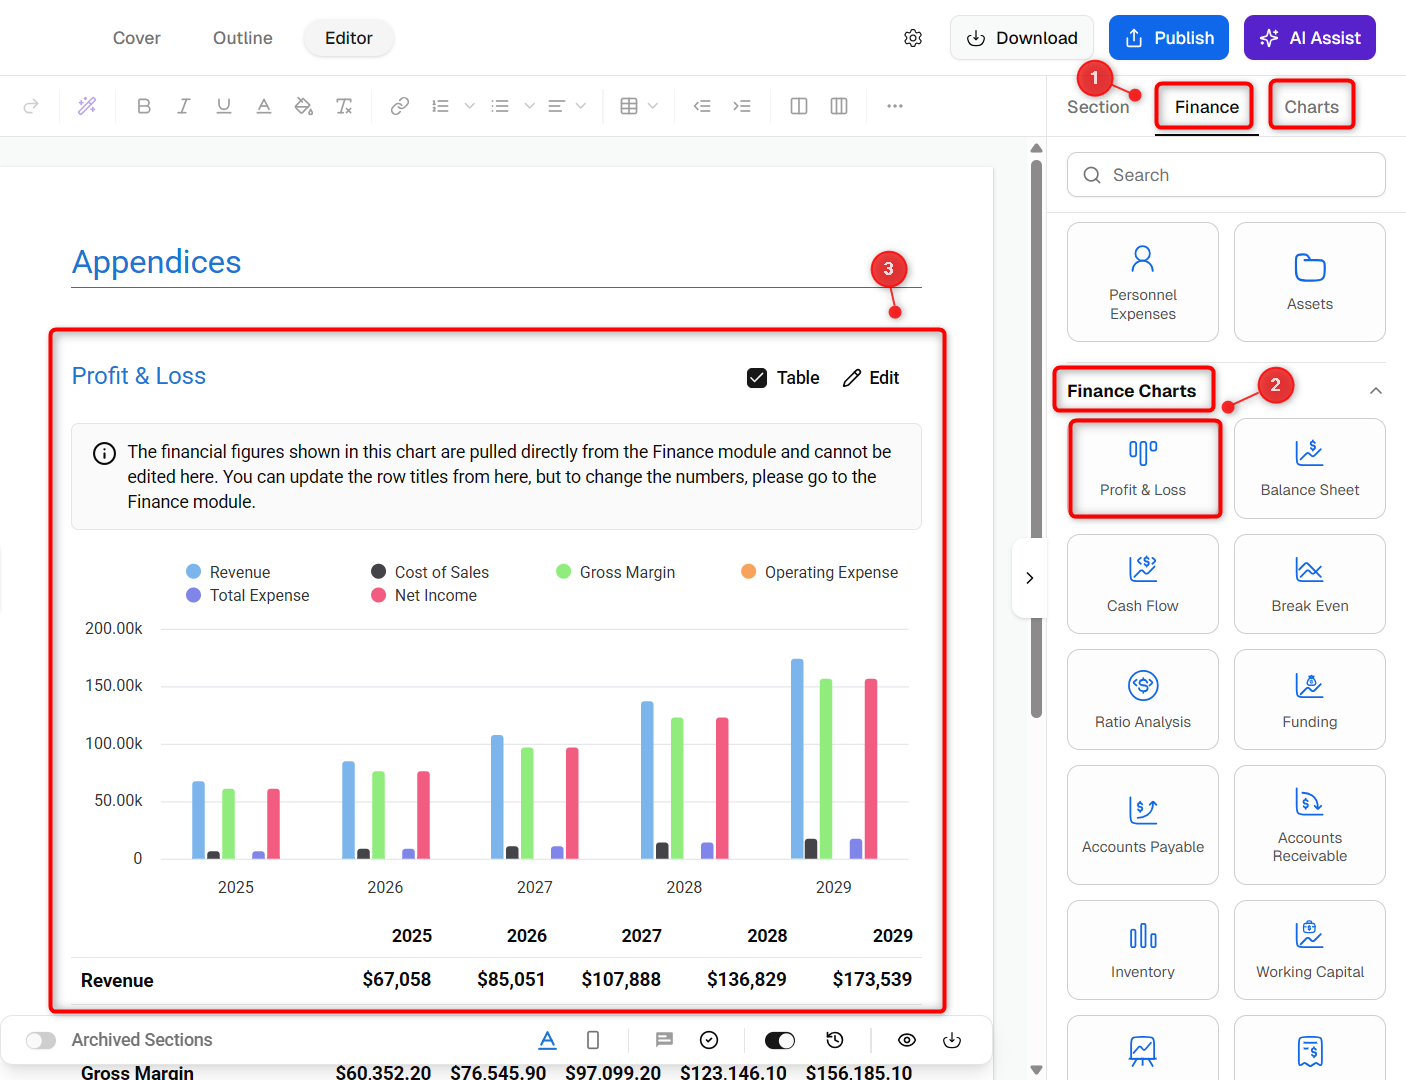Screen dimensions: 1406x1080
Task: Insert Profit & Loss chart card
Action: point(1143,469)
